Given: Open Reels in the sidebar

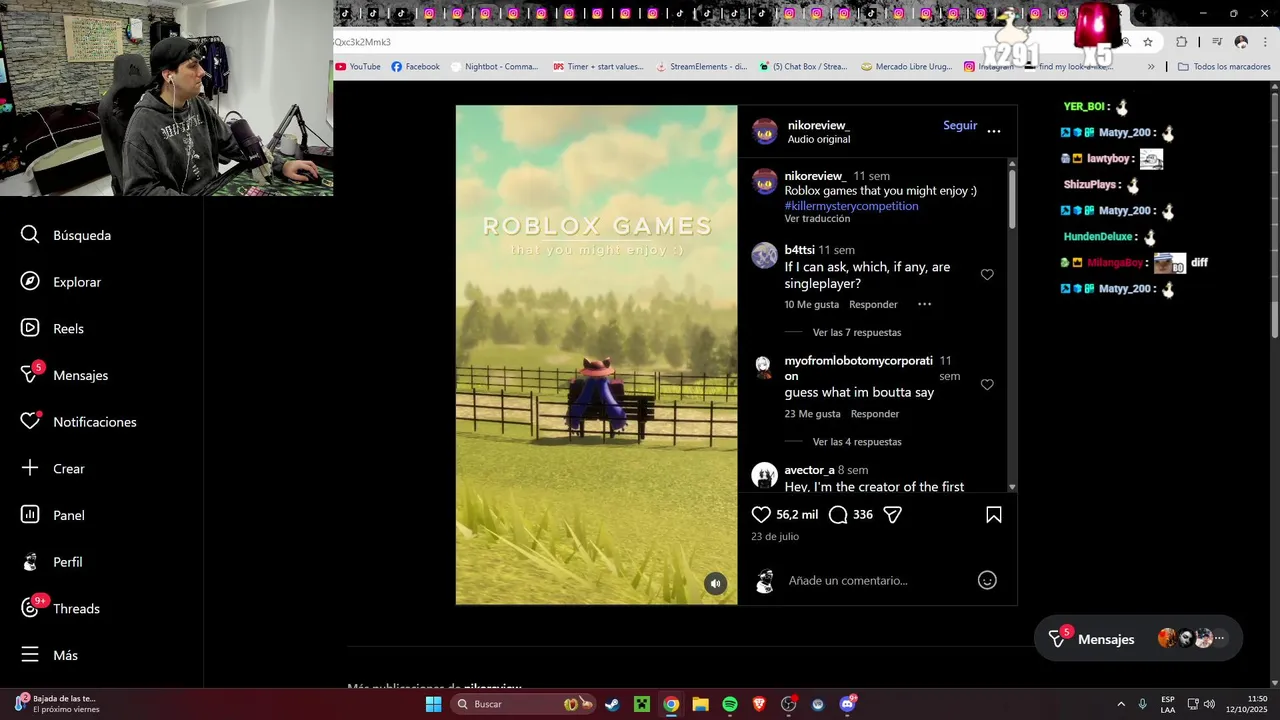Looking at the screenshot, I should pos(52,328).
